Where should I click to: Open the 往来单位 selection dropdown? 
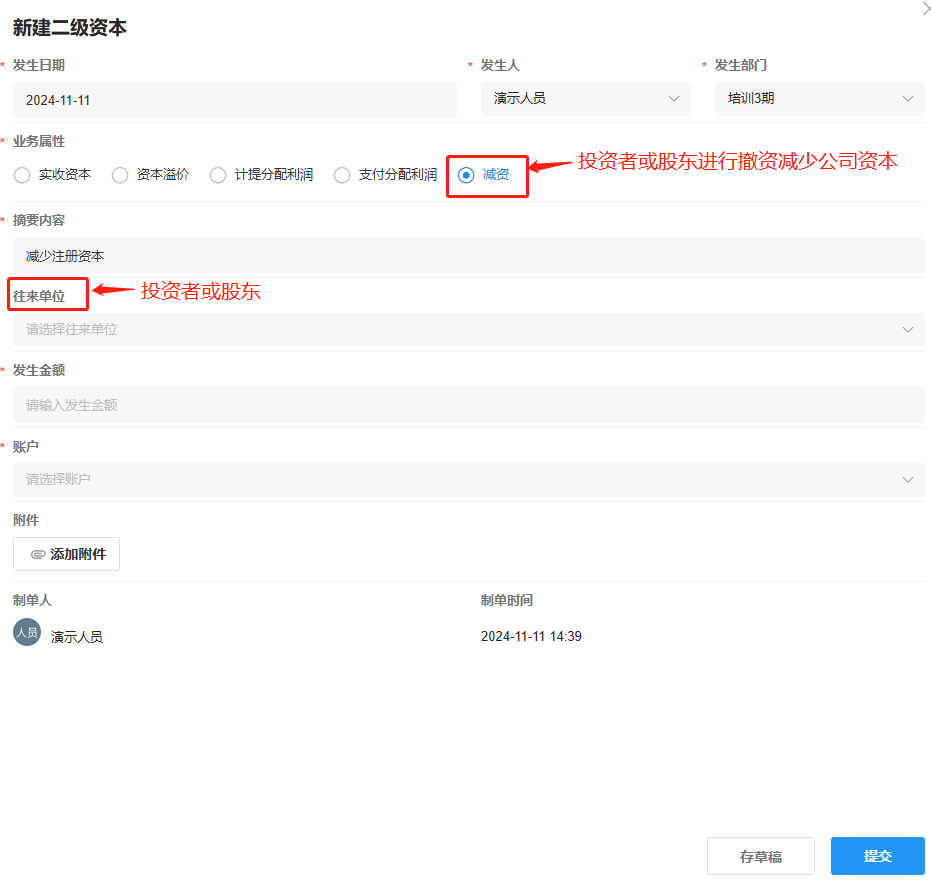[468, 329]
